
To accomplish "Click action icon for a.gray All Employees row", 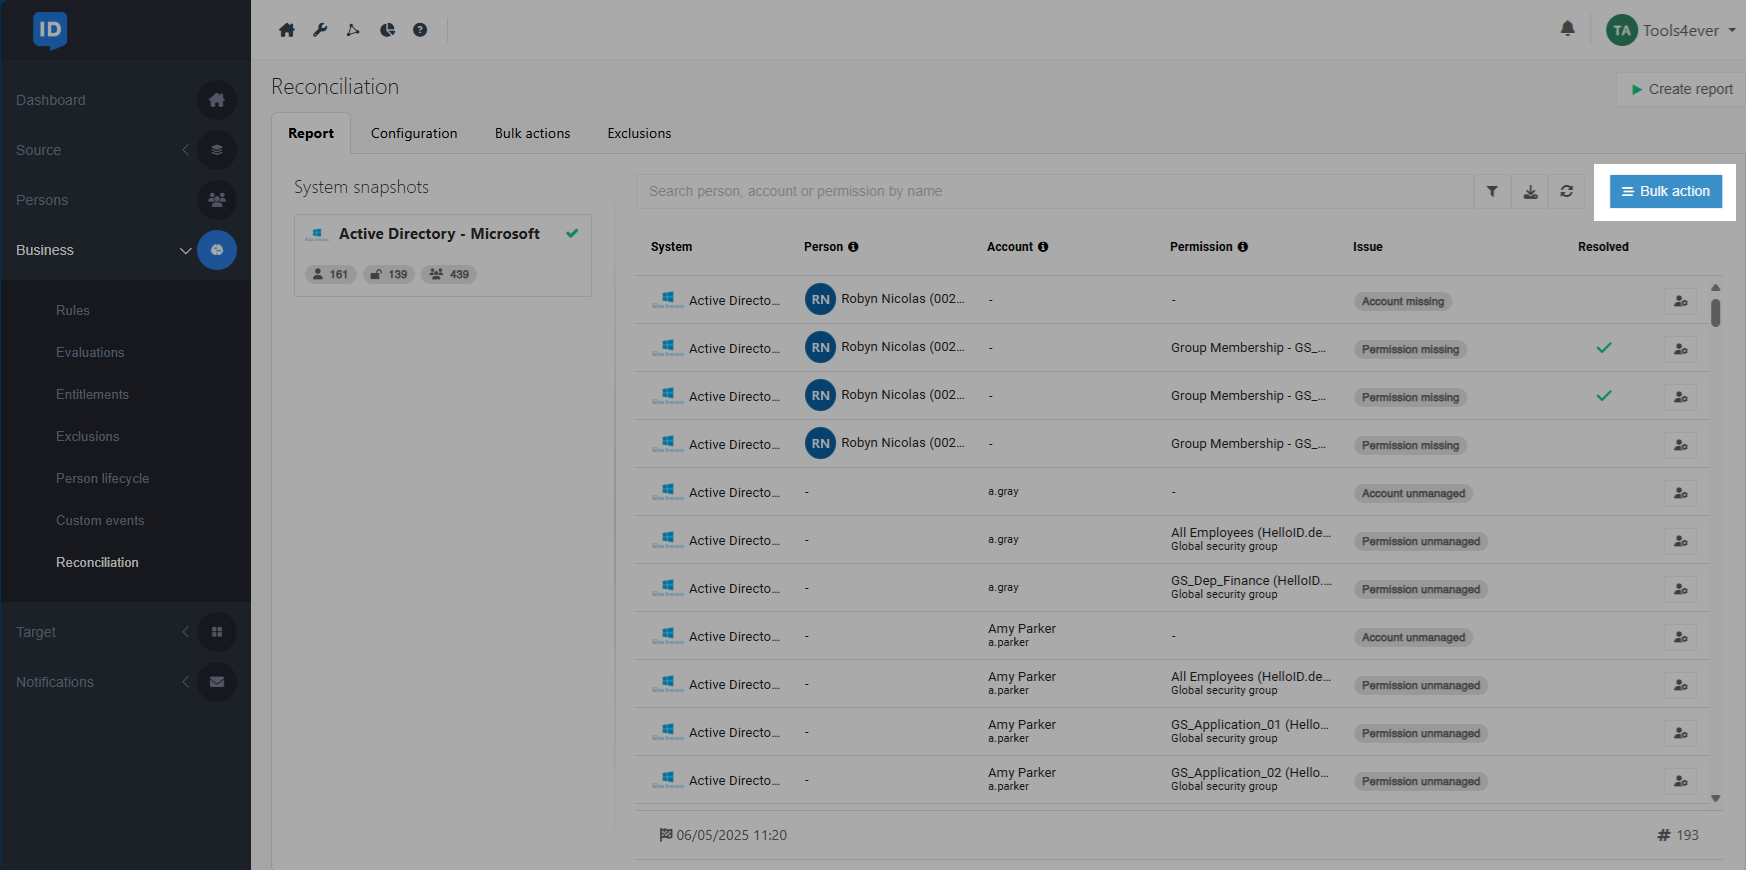I will coord(1681,541).
